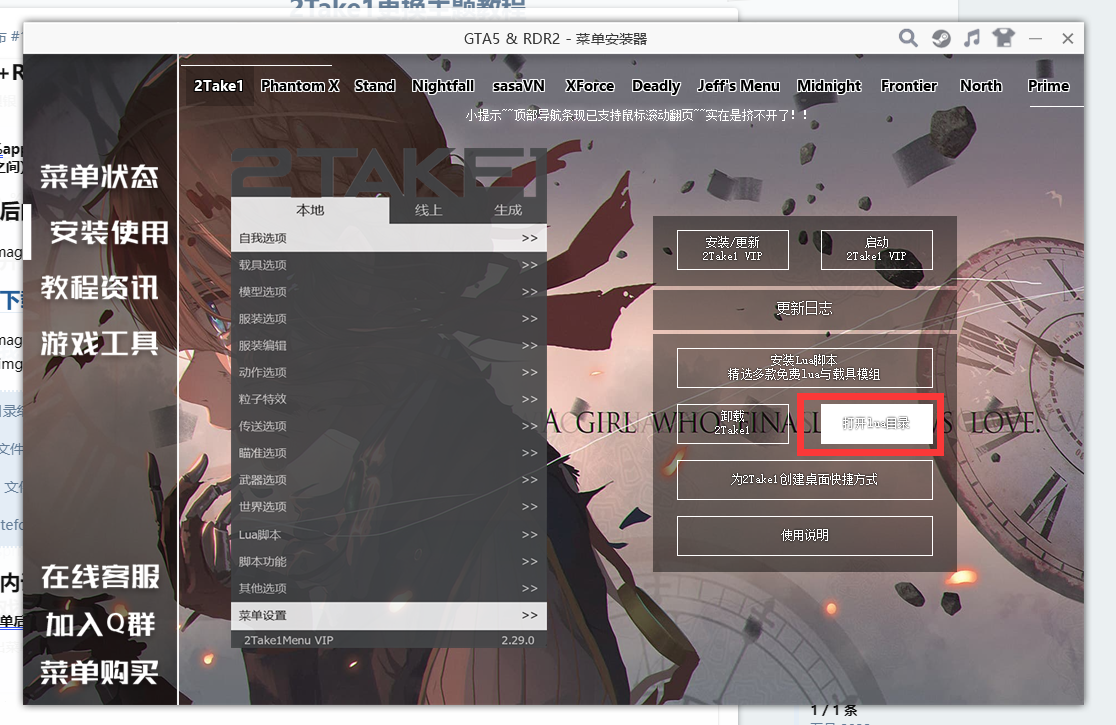Open the 更新日志 changelog
The height and width of the screenshot is (725, 1116).
coord(804,309)
